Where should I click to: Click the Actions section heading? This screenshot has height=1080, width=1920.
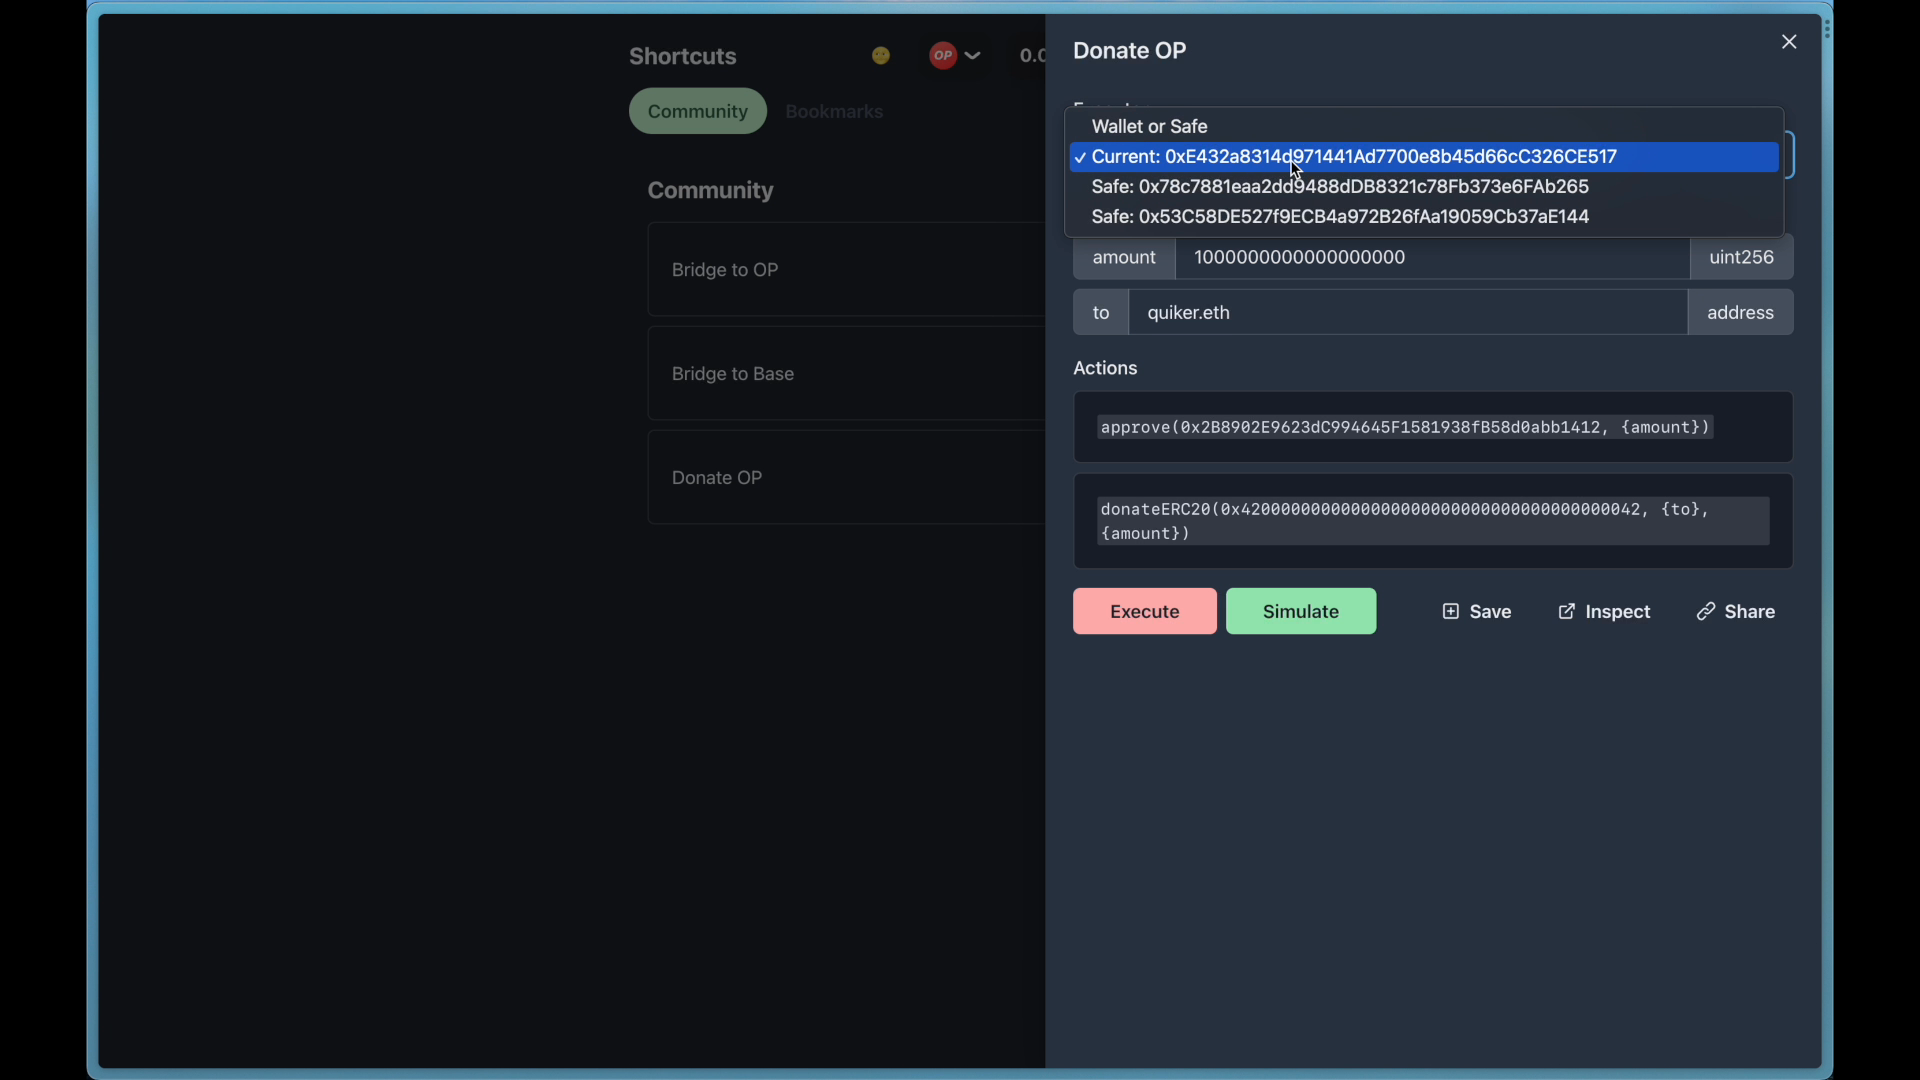(1105, 368)
